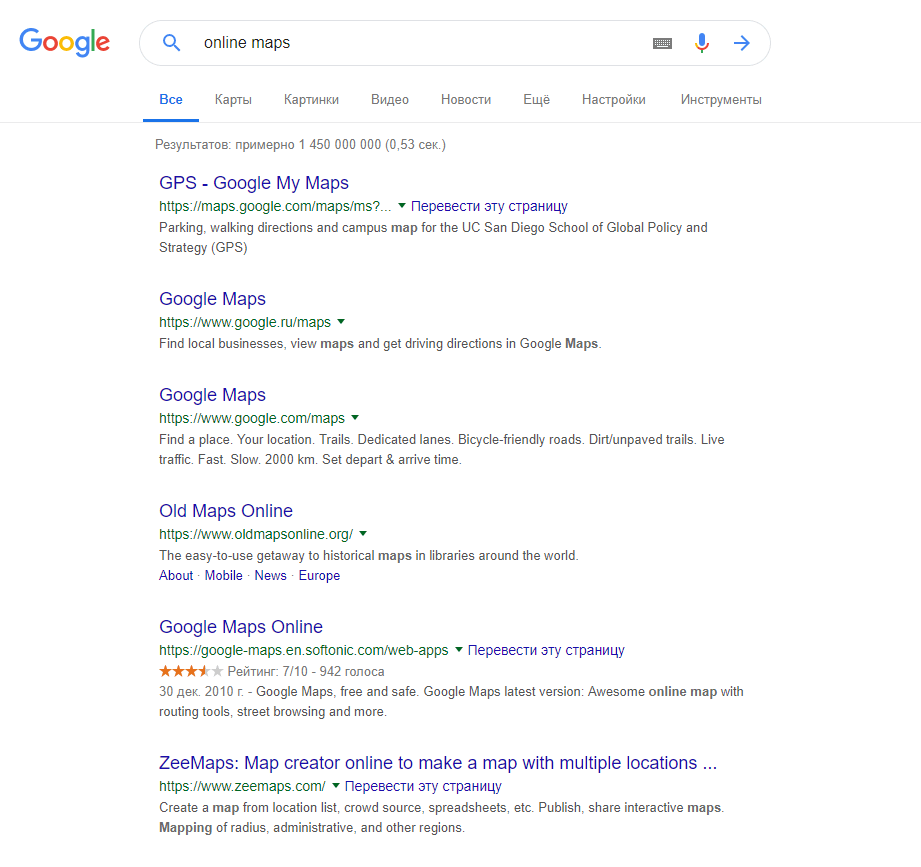Submit search using the blue arrow
Screen dimensions: 921x867
[x=742, y=43]
